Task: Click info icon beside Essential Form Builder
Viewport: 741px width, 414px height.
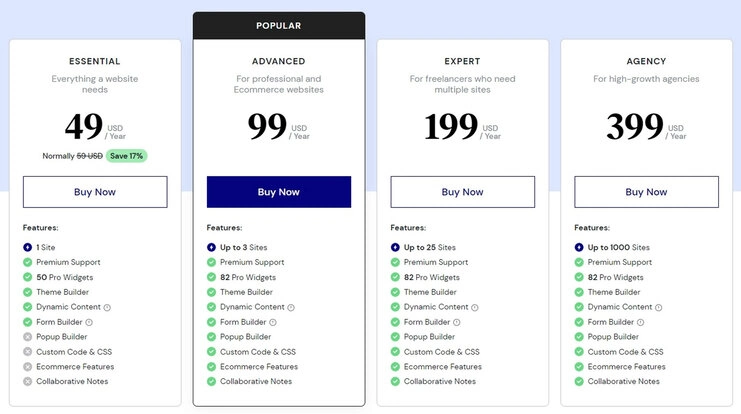Action: pos(89,322)
